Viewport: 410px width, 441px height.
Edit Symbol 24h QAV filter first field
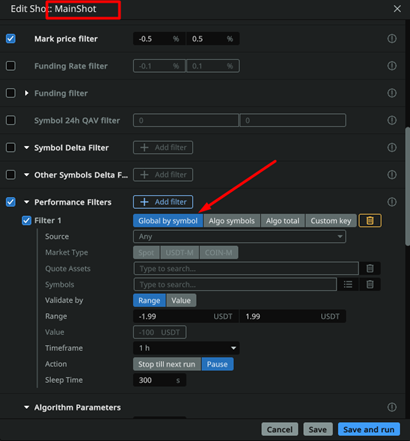pyautogui.click(x=186, y=120)
